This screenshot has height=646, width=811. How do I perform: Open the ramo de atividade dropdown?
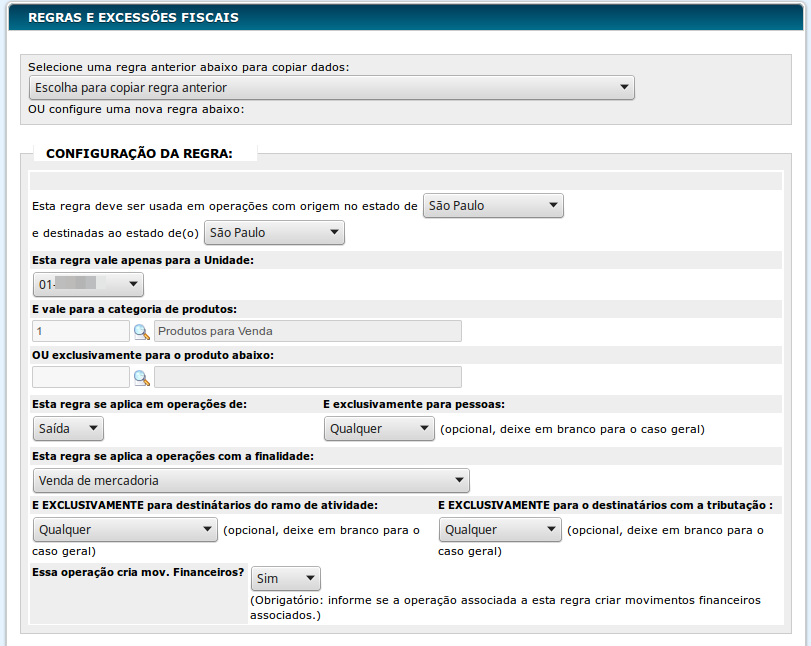click(x=125, y=530)
